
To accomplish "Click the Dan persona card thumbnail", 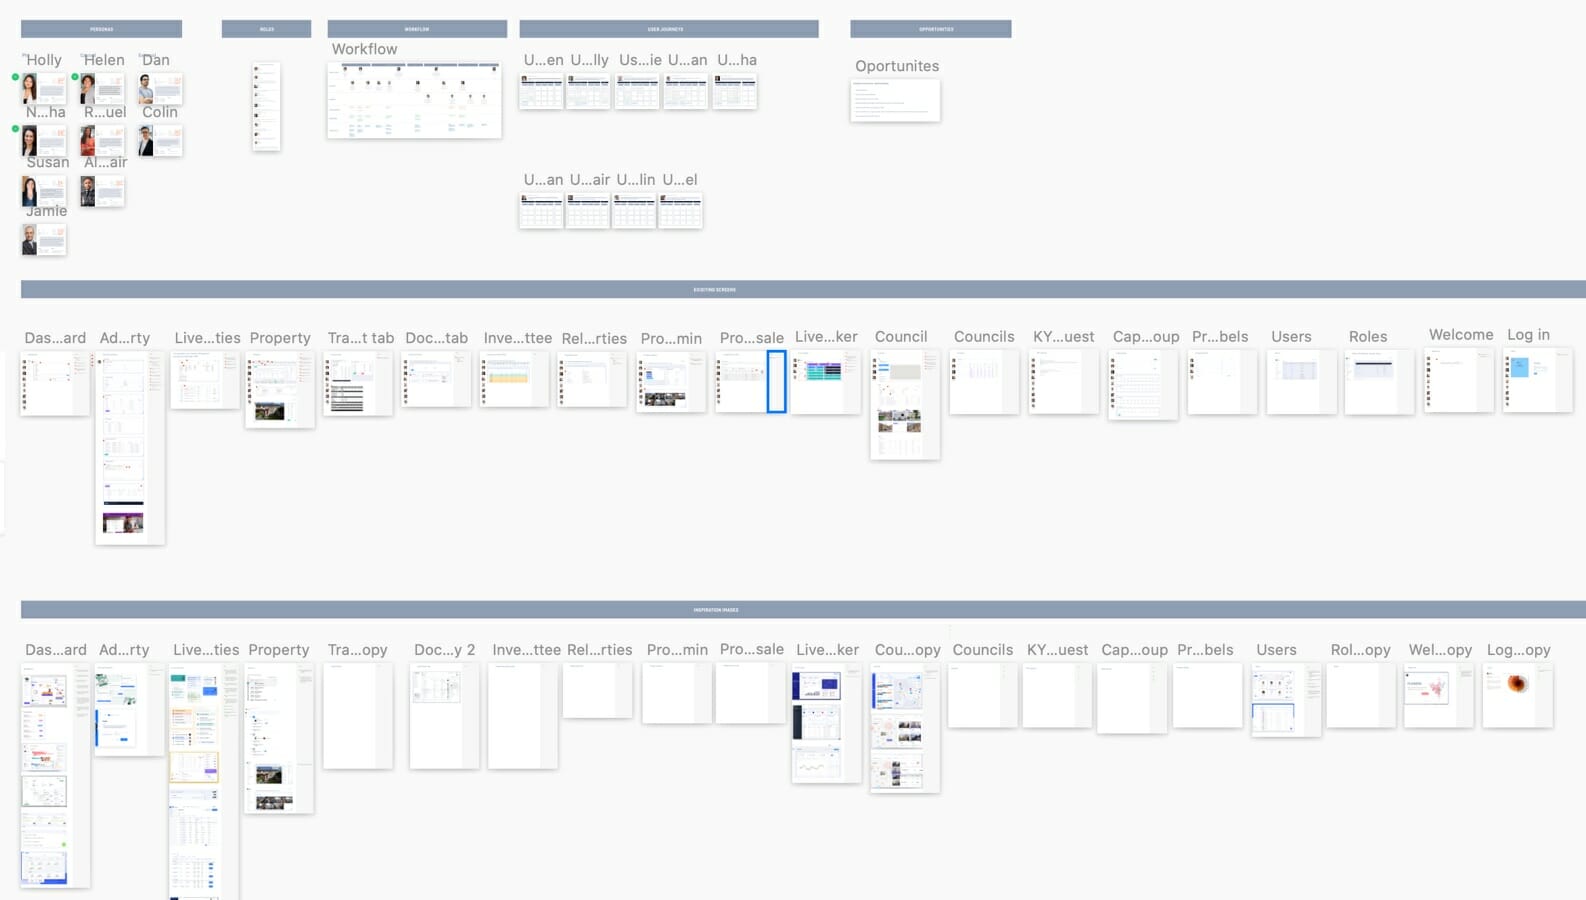I will [x=160, y=89].
